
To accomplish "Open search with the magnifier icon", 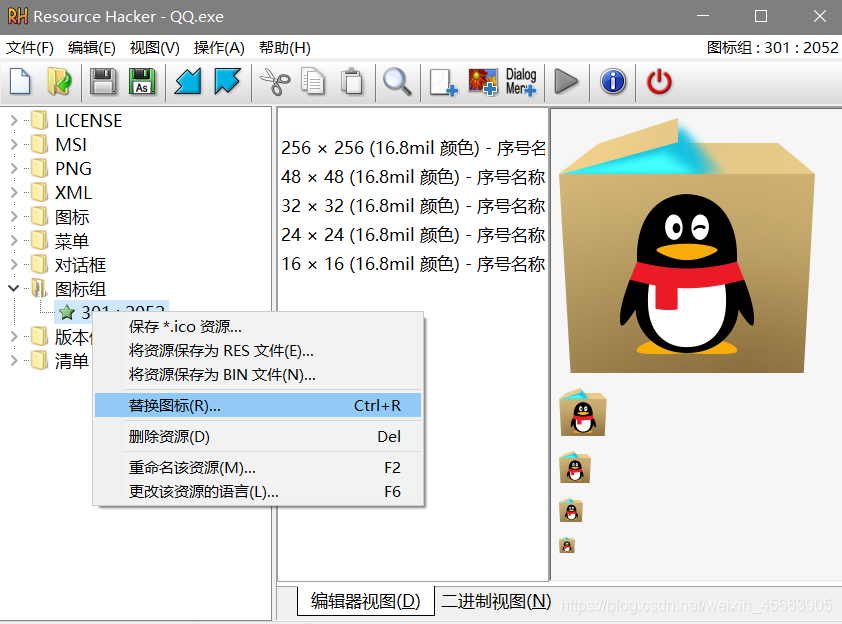I will (397, 82).
